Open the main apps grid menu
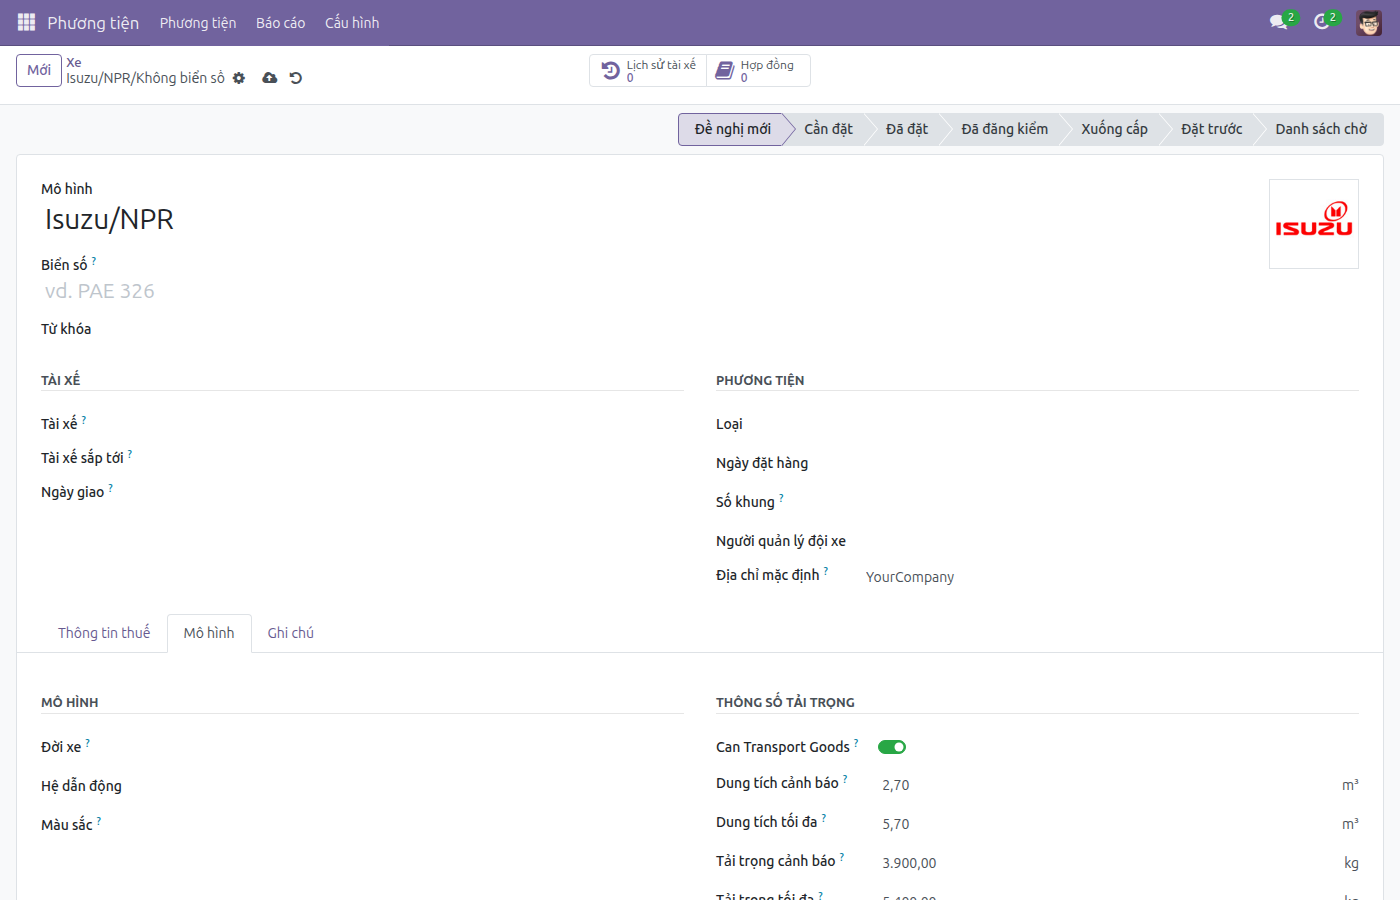The height and width of the screenshot is (900, 1400). coord(26,22)
